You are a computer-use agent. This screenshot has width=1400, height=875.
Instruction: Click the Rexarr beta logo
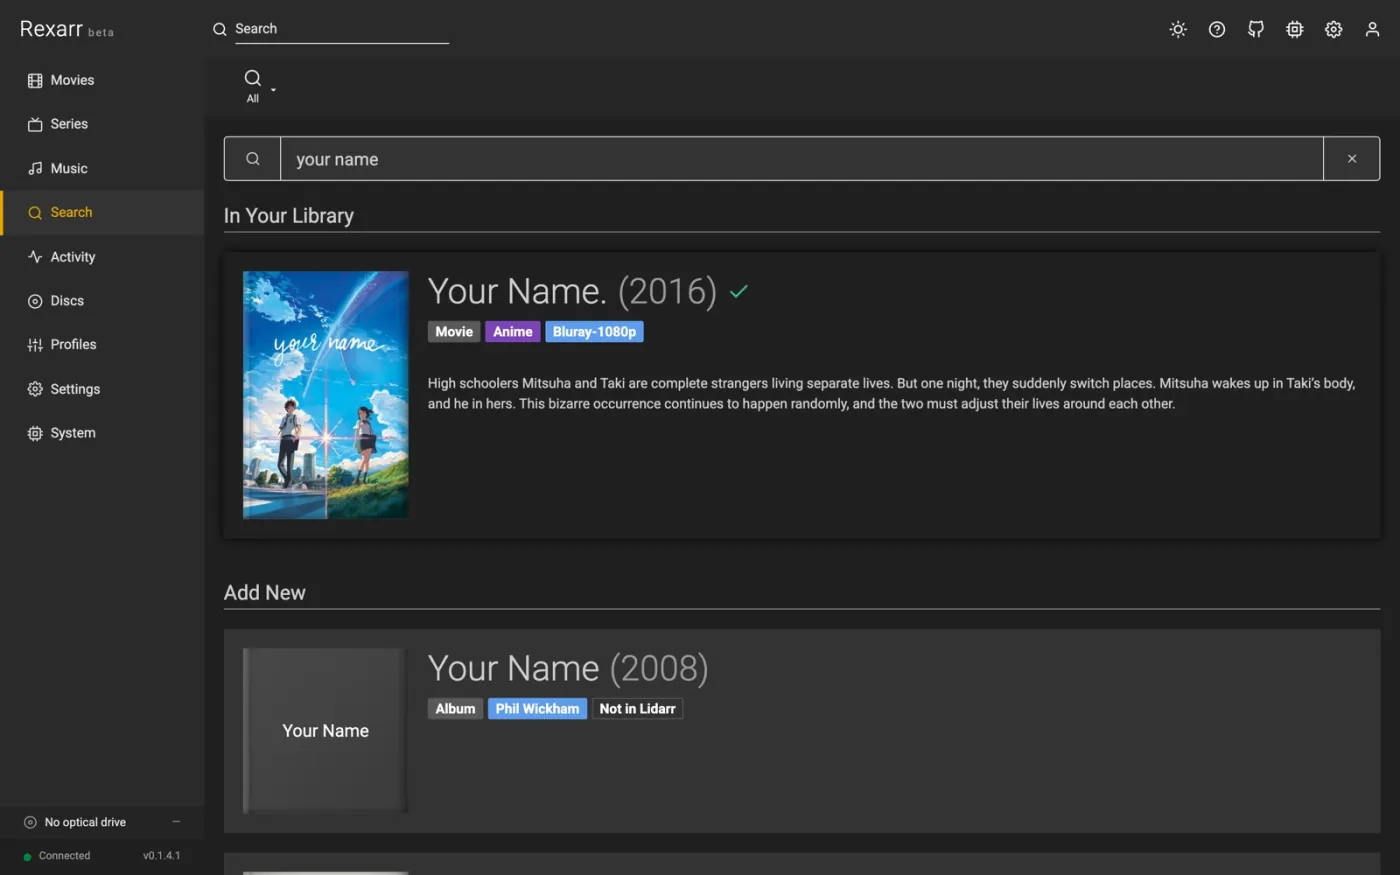[x=67, y=29]
